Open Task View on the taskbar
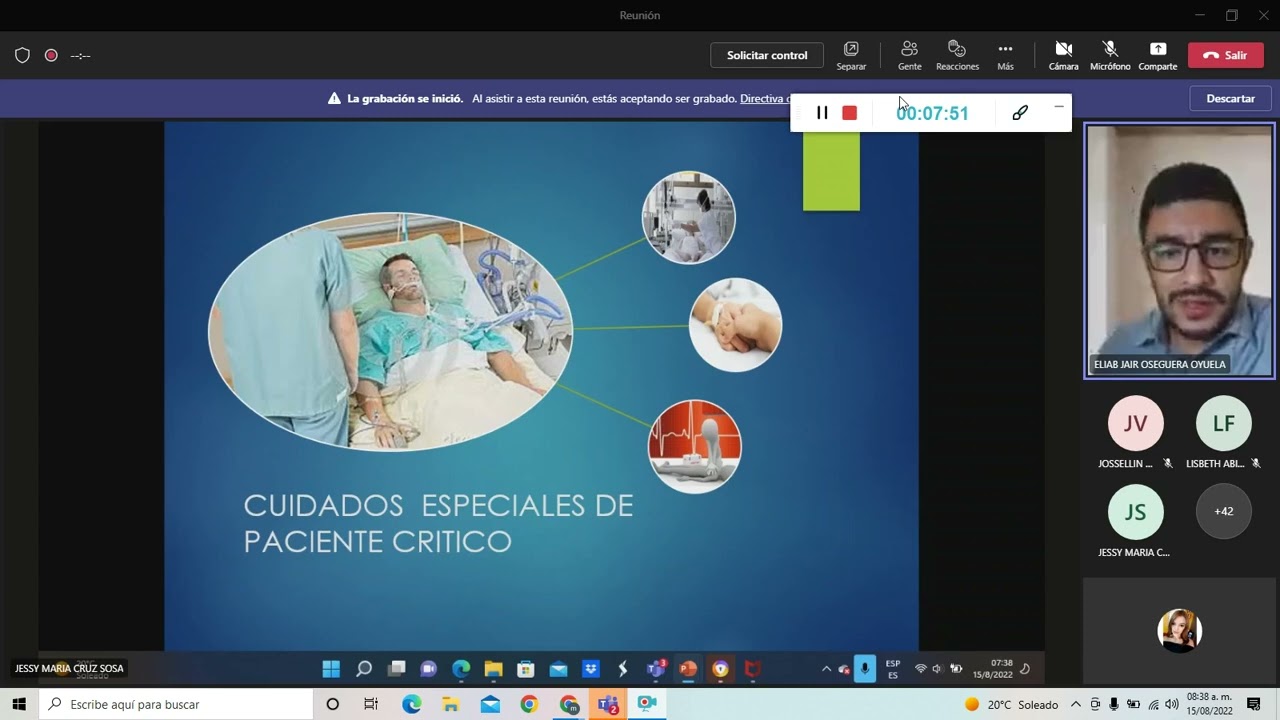 click(371, 704)
